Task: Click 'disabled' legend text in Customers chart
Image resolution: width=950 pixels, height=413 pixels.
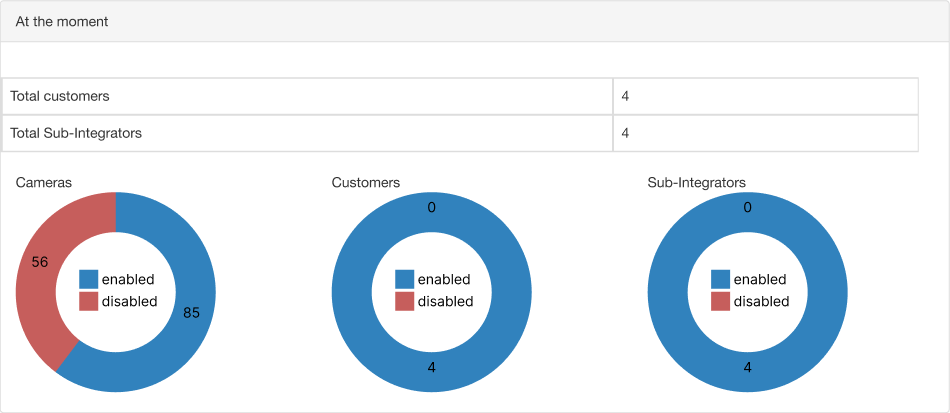Action: [446, 301]
